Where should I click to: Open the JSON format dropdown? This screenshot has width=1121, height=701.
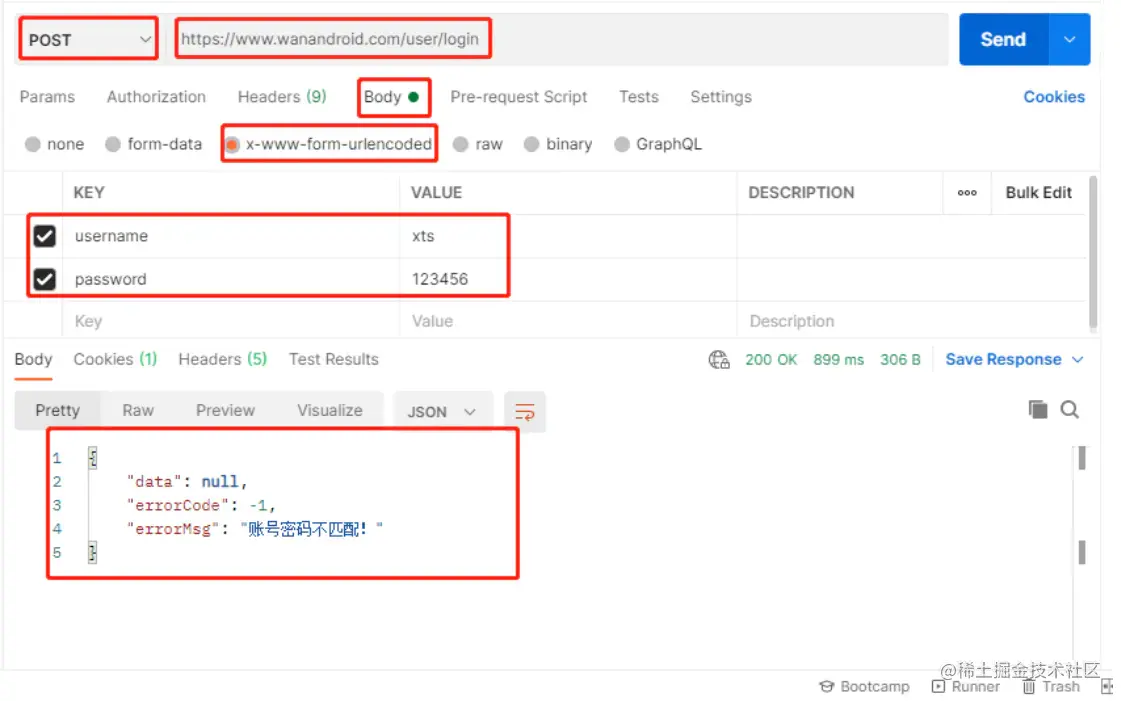pyautogui.click(x=443, y=412)
